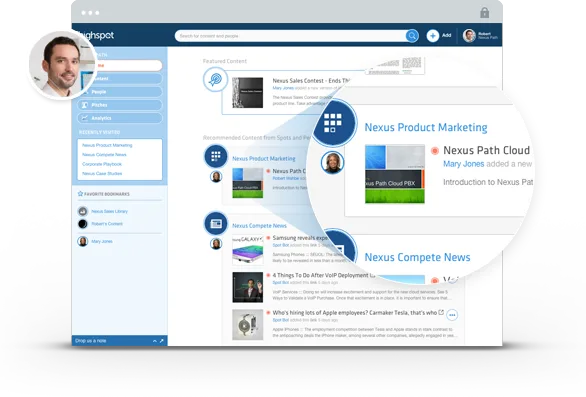The height and width of the screenshot is (397, 586).
Task: Click the padlock icon in browser bar
Action: tap(484, 13)
